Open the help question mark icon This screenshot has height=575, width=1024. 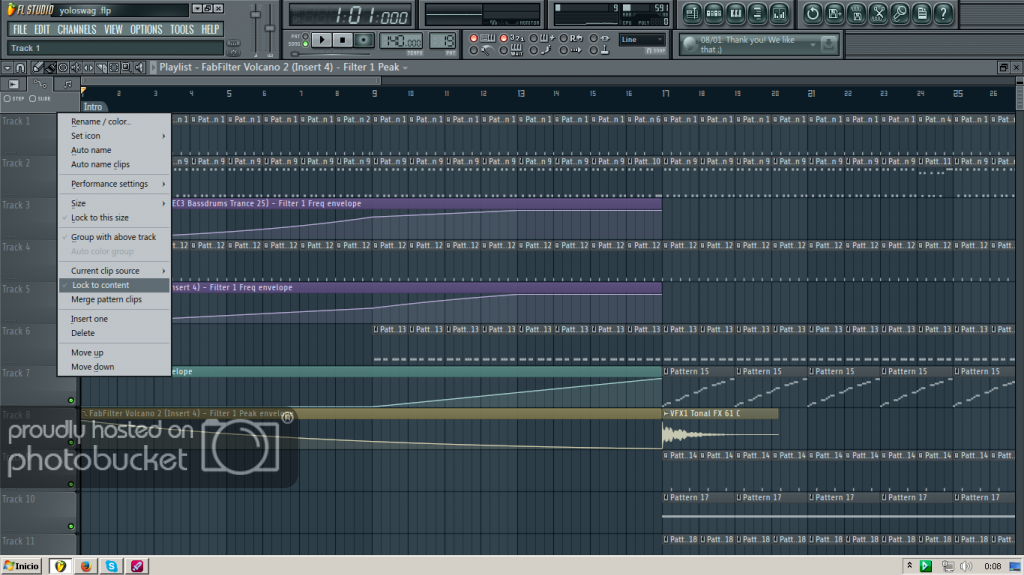click(x=943, y=14)
